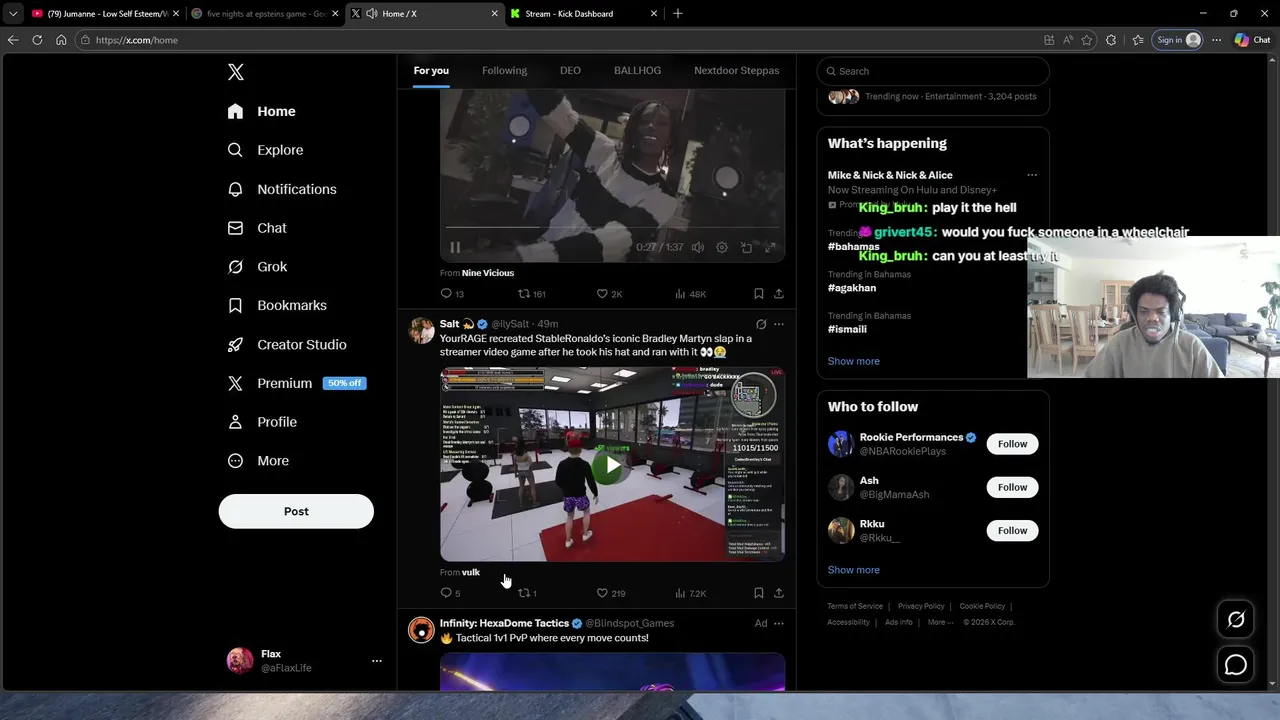This screenshot has width=1280, height=720.
Task: Expand the footer More menu
Action: 940,622
